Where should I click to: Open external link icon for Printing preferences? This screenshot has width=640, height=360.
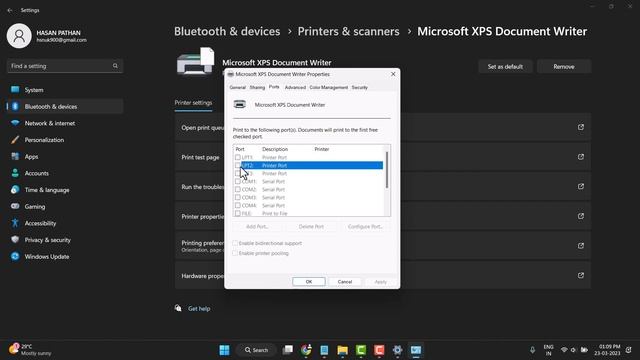pos(581,246)
